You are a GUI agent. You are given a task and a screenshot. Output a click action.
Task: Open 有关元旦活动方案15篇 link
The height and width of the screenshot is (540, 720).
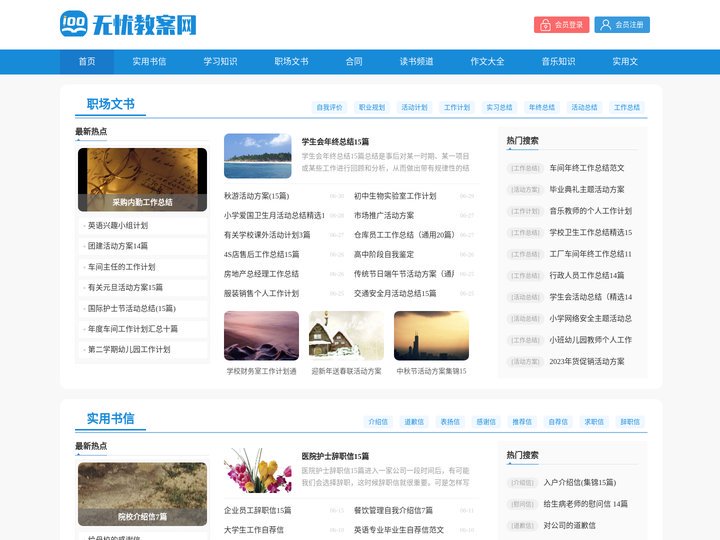[x=125, y=287]
